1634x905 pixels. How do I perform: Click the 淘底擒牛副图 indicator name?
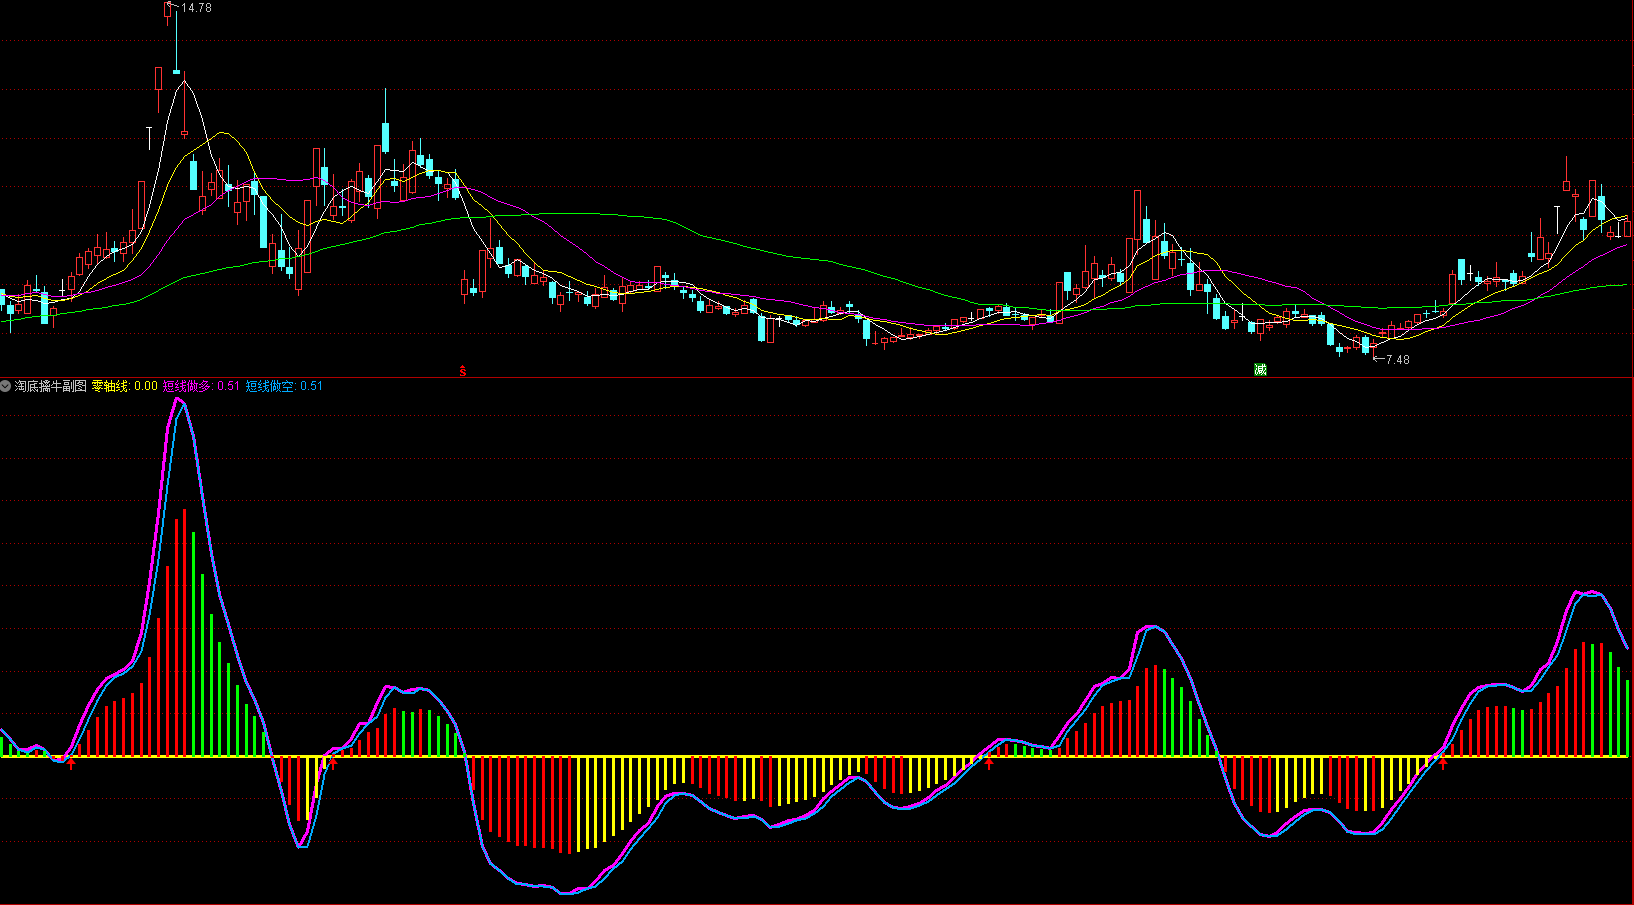[x=50, y=386]
